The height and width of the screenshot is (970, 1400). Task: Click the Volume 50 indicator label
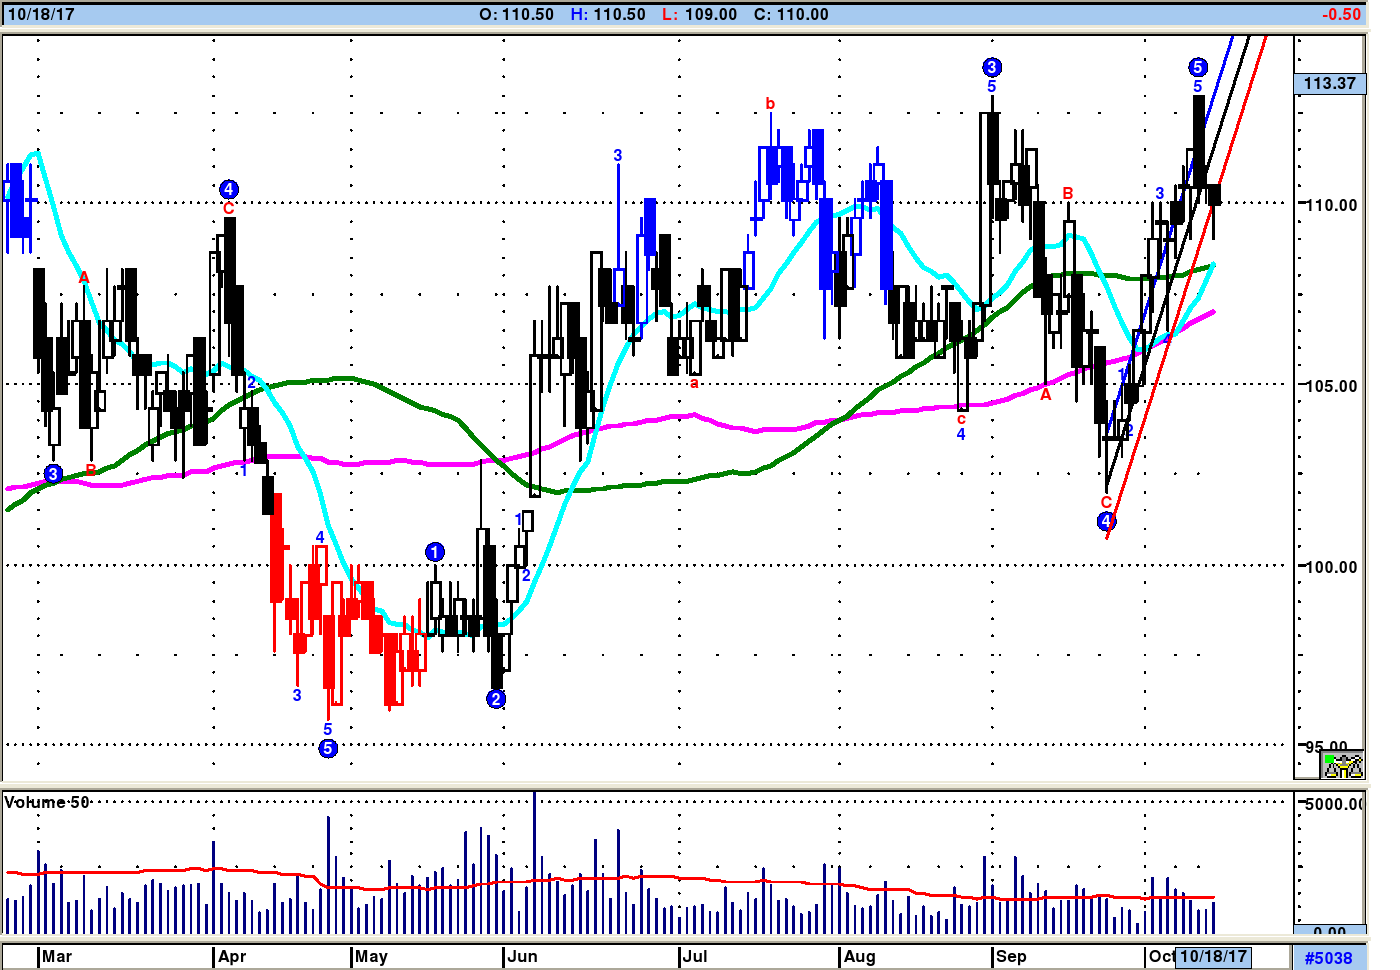[47, 802]
